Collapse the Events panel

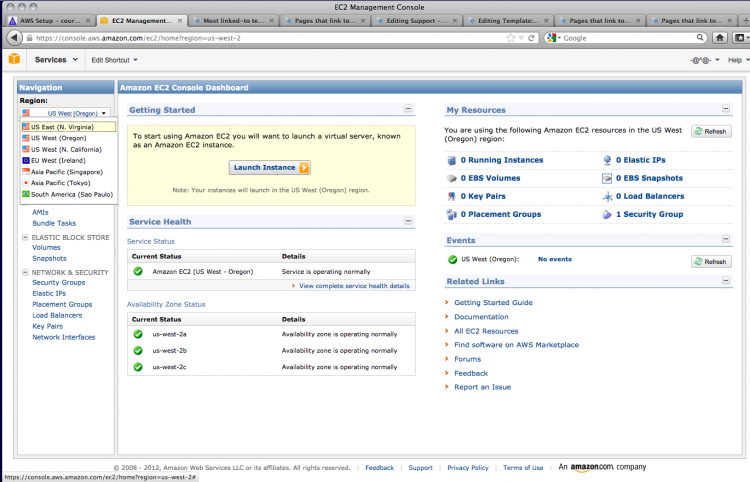(x=726, y=239)
